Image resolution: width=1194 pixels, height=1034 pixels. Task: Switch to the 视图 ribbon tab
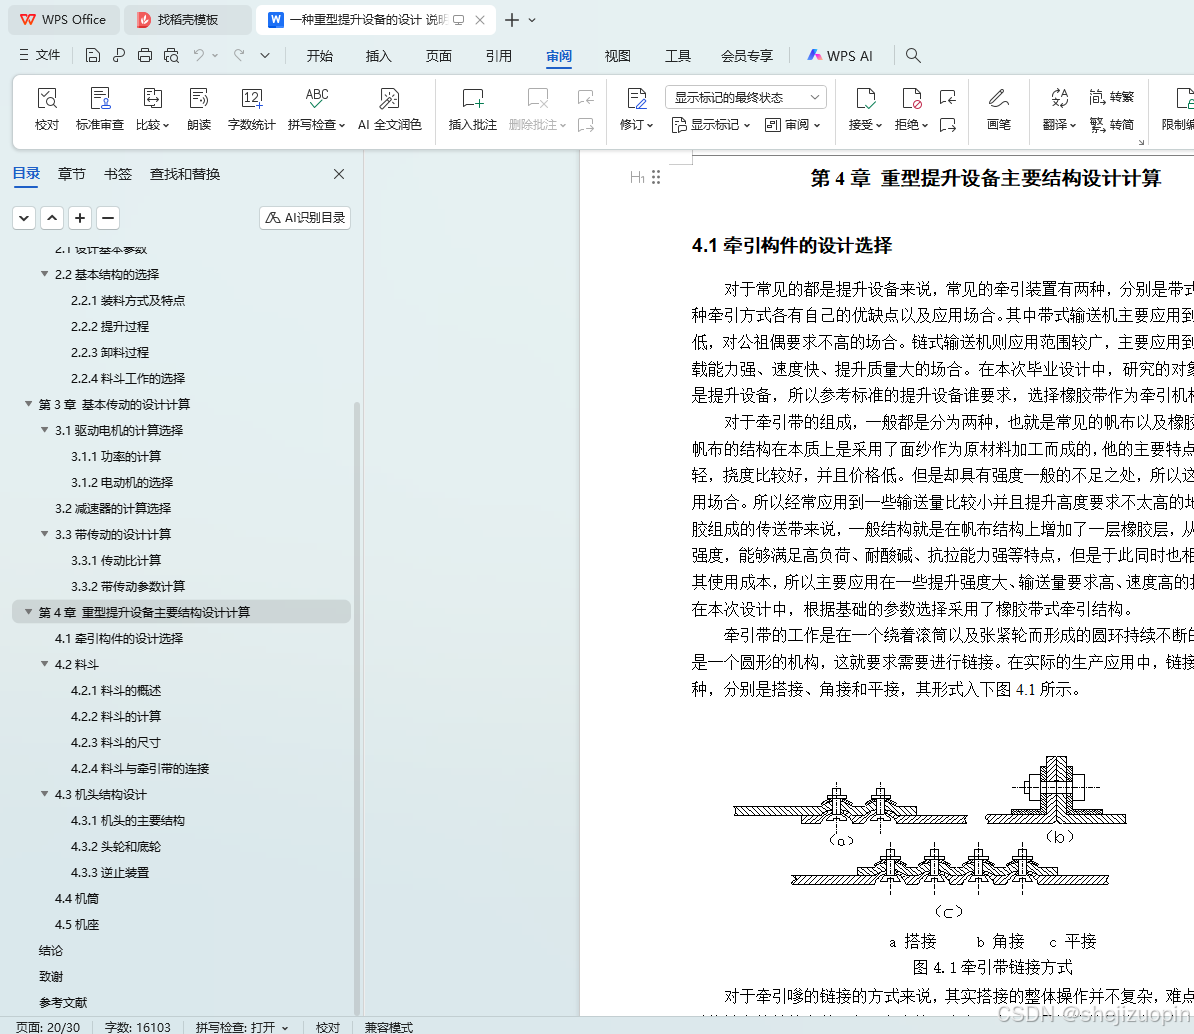click(618, 56)
